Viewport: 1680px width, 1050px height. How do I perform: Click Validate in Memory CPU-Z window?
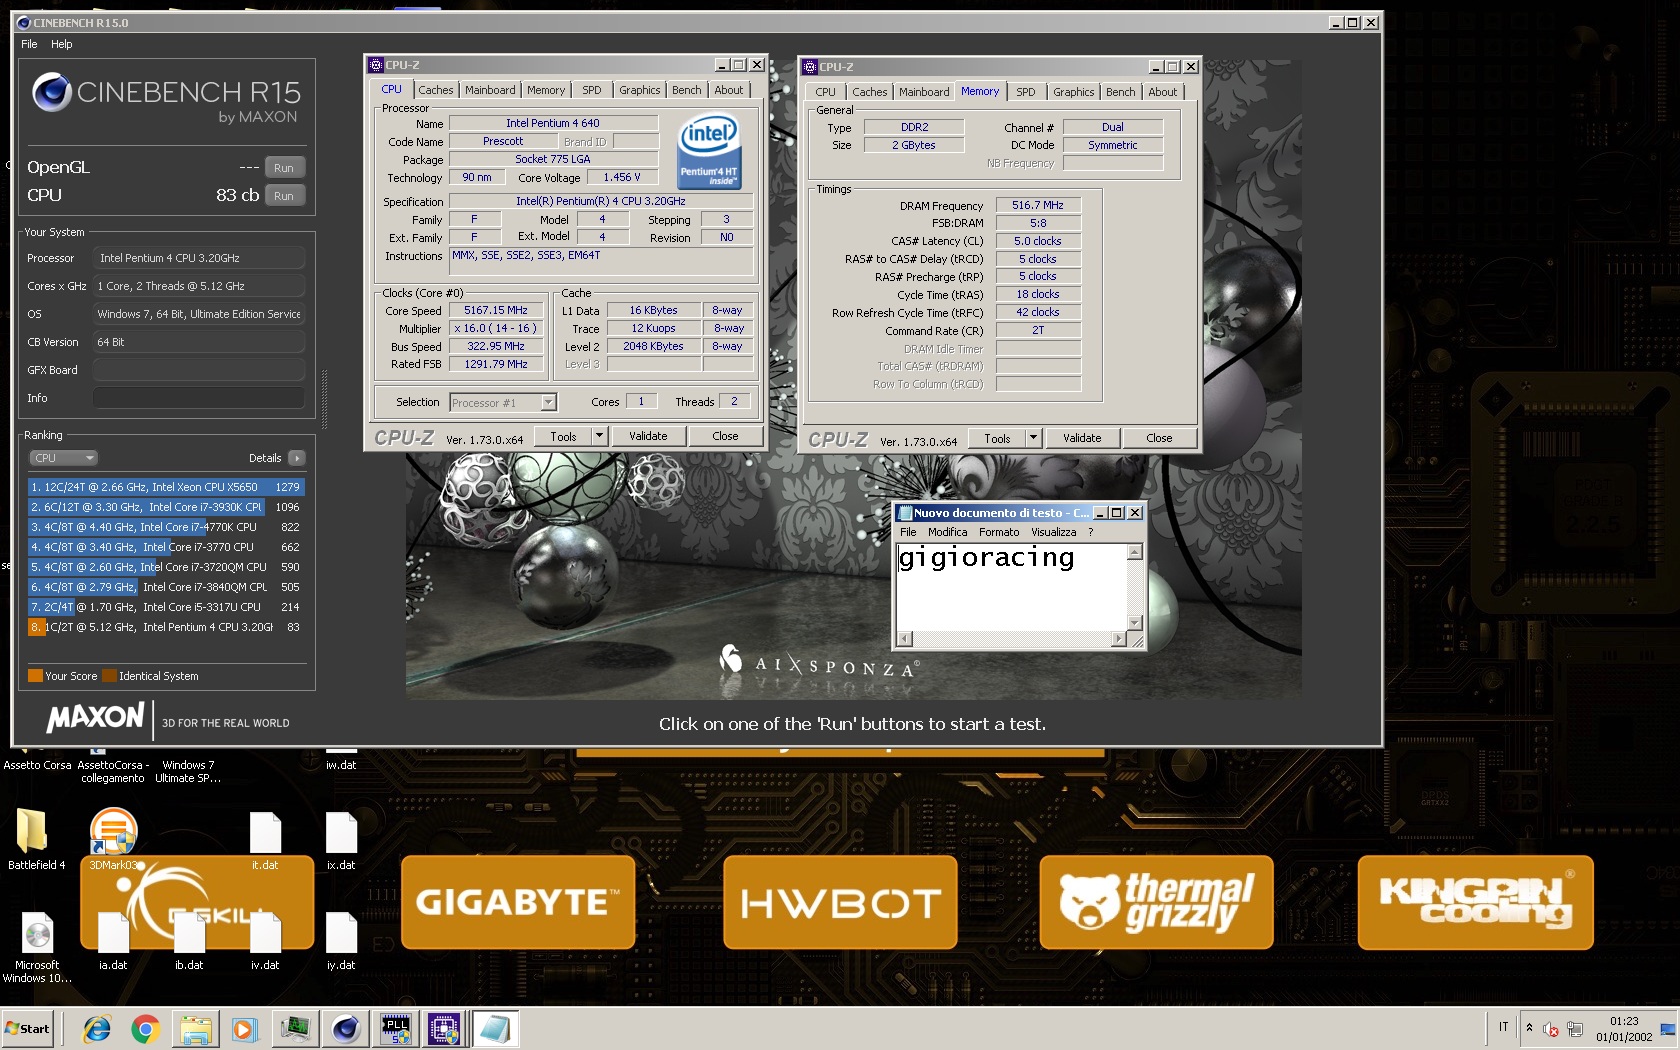[1082, 438]
